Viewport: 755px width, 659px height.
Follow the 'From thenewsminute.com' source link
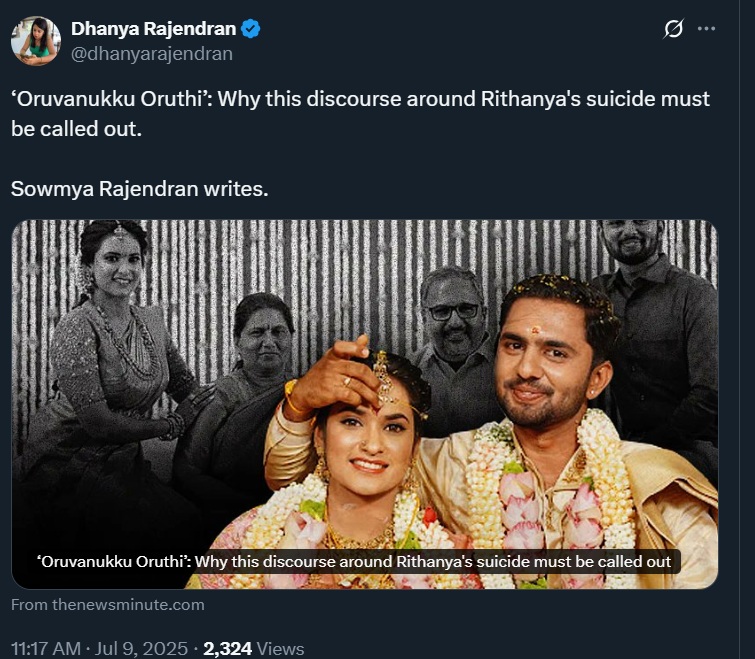coord(108,604)
